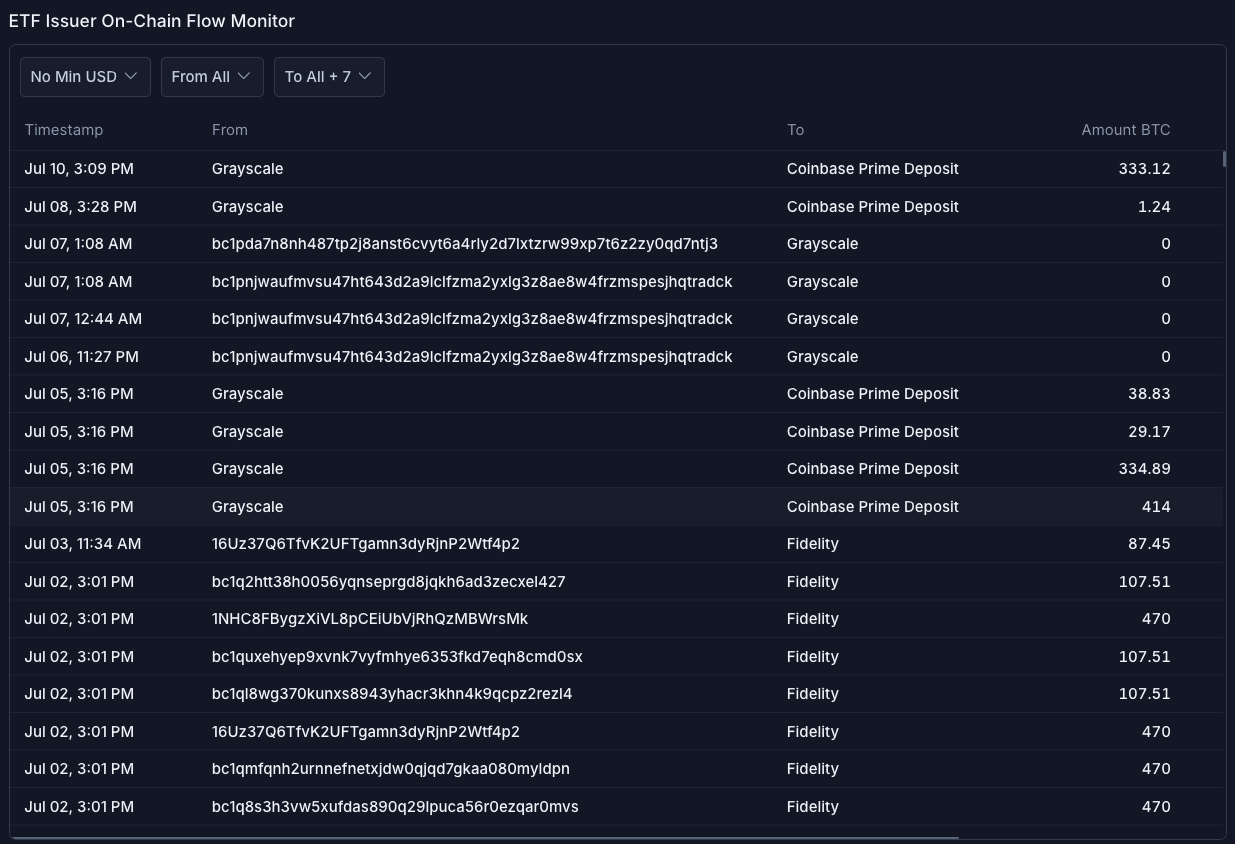1235x844 pixels.
Task: Open the No Min USD dropdown
Action: click(85, 77)
